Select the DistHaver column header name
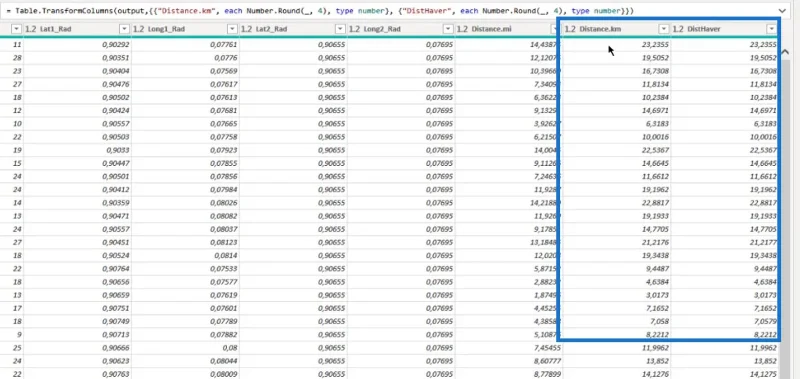This screenshot has height=379, width=800. coord(704,29)
